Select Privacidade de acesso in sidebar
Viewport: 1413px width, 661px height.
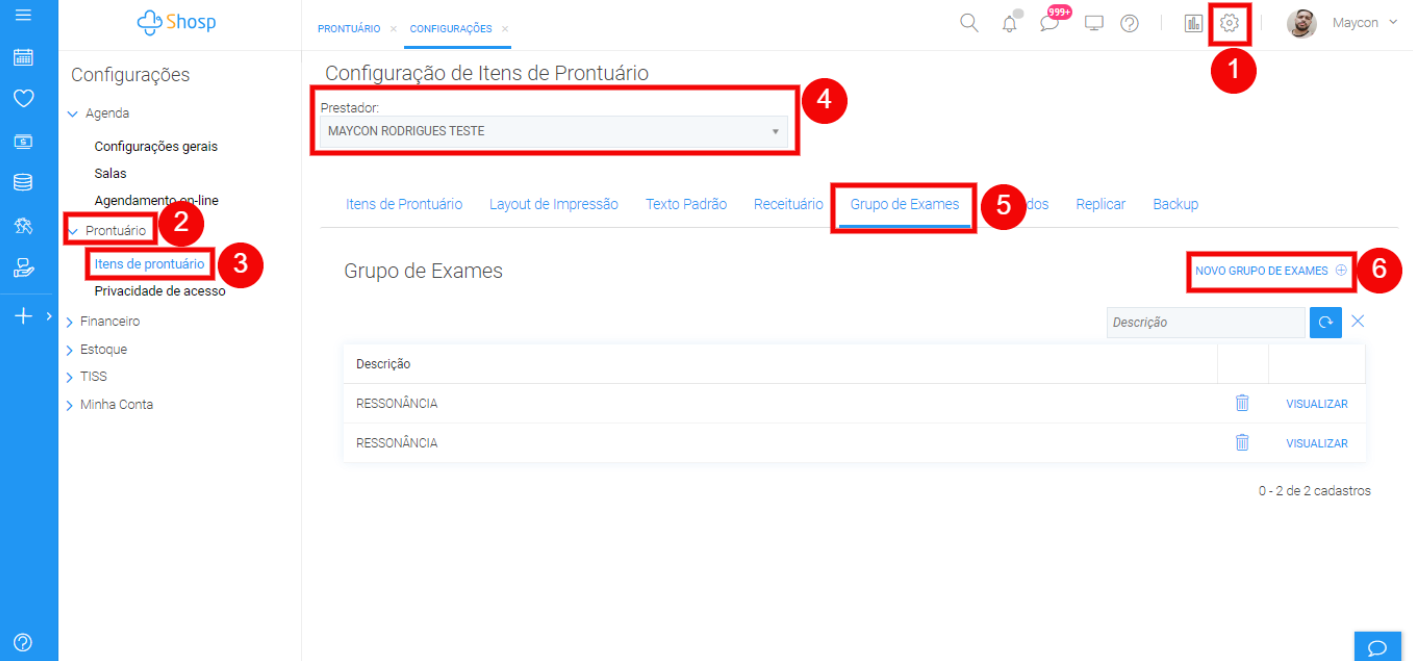point(159,292)
